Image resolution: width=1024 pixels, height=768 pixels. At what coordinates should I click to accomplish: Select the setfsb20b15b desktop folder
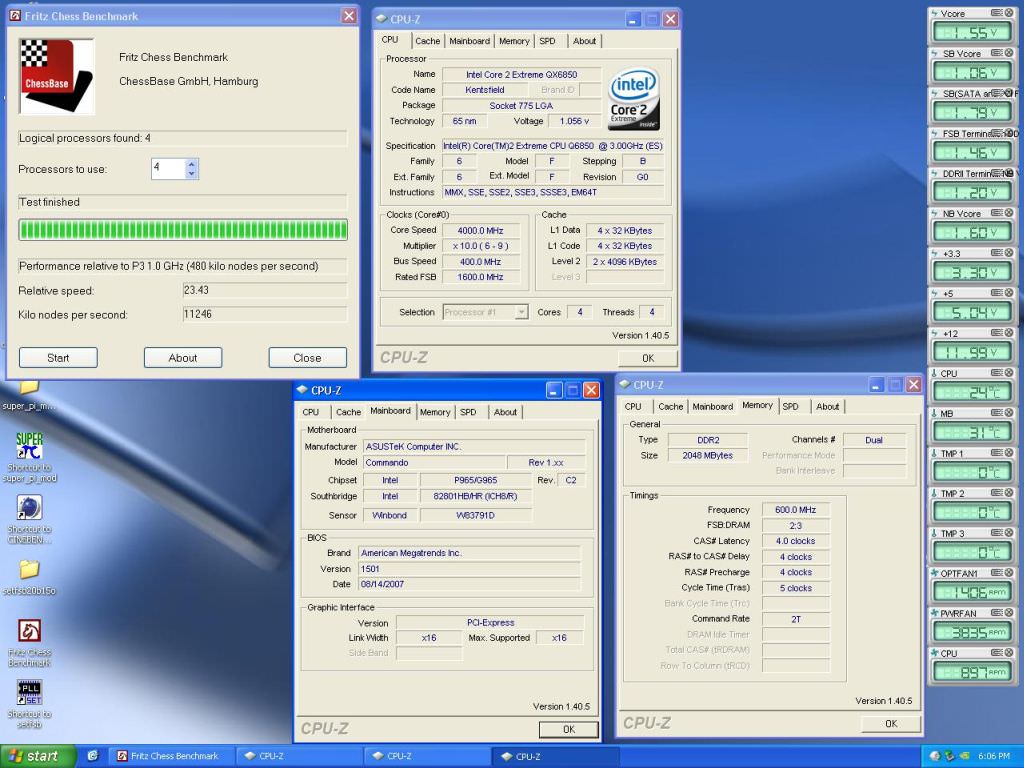pos(29,577)
